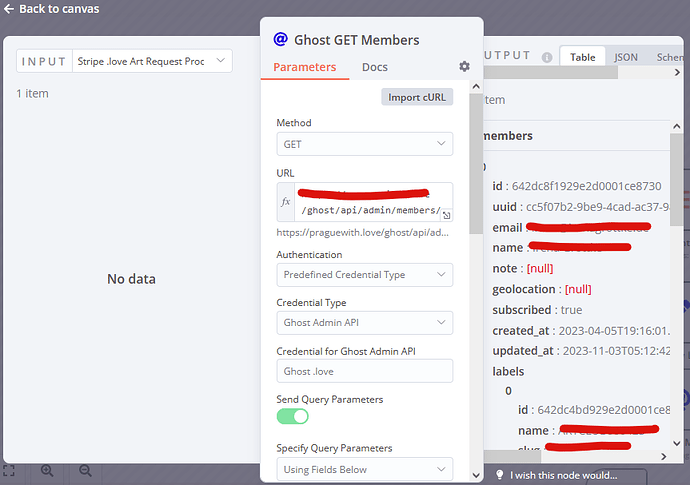
Task: Click the Ghost GET Members @ node icon
Action: point(280,39)
